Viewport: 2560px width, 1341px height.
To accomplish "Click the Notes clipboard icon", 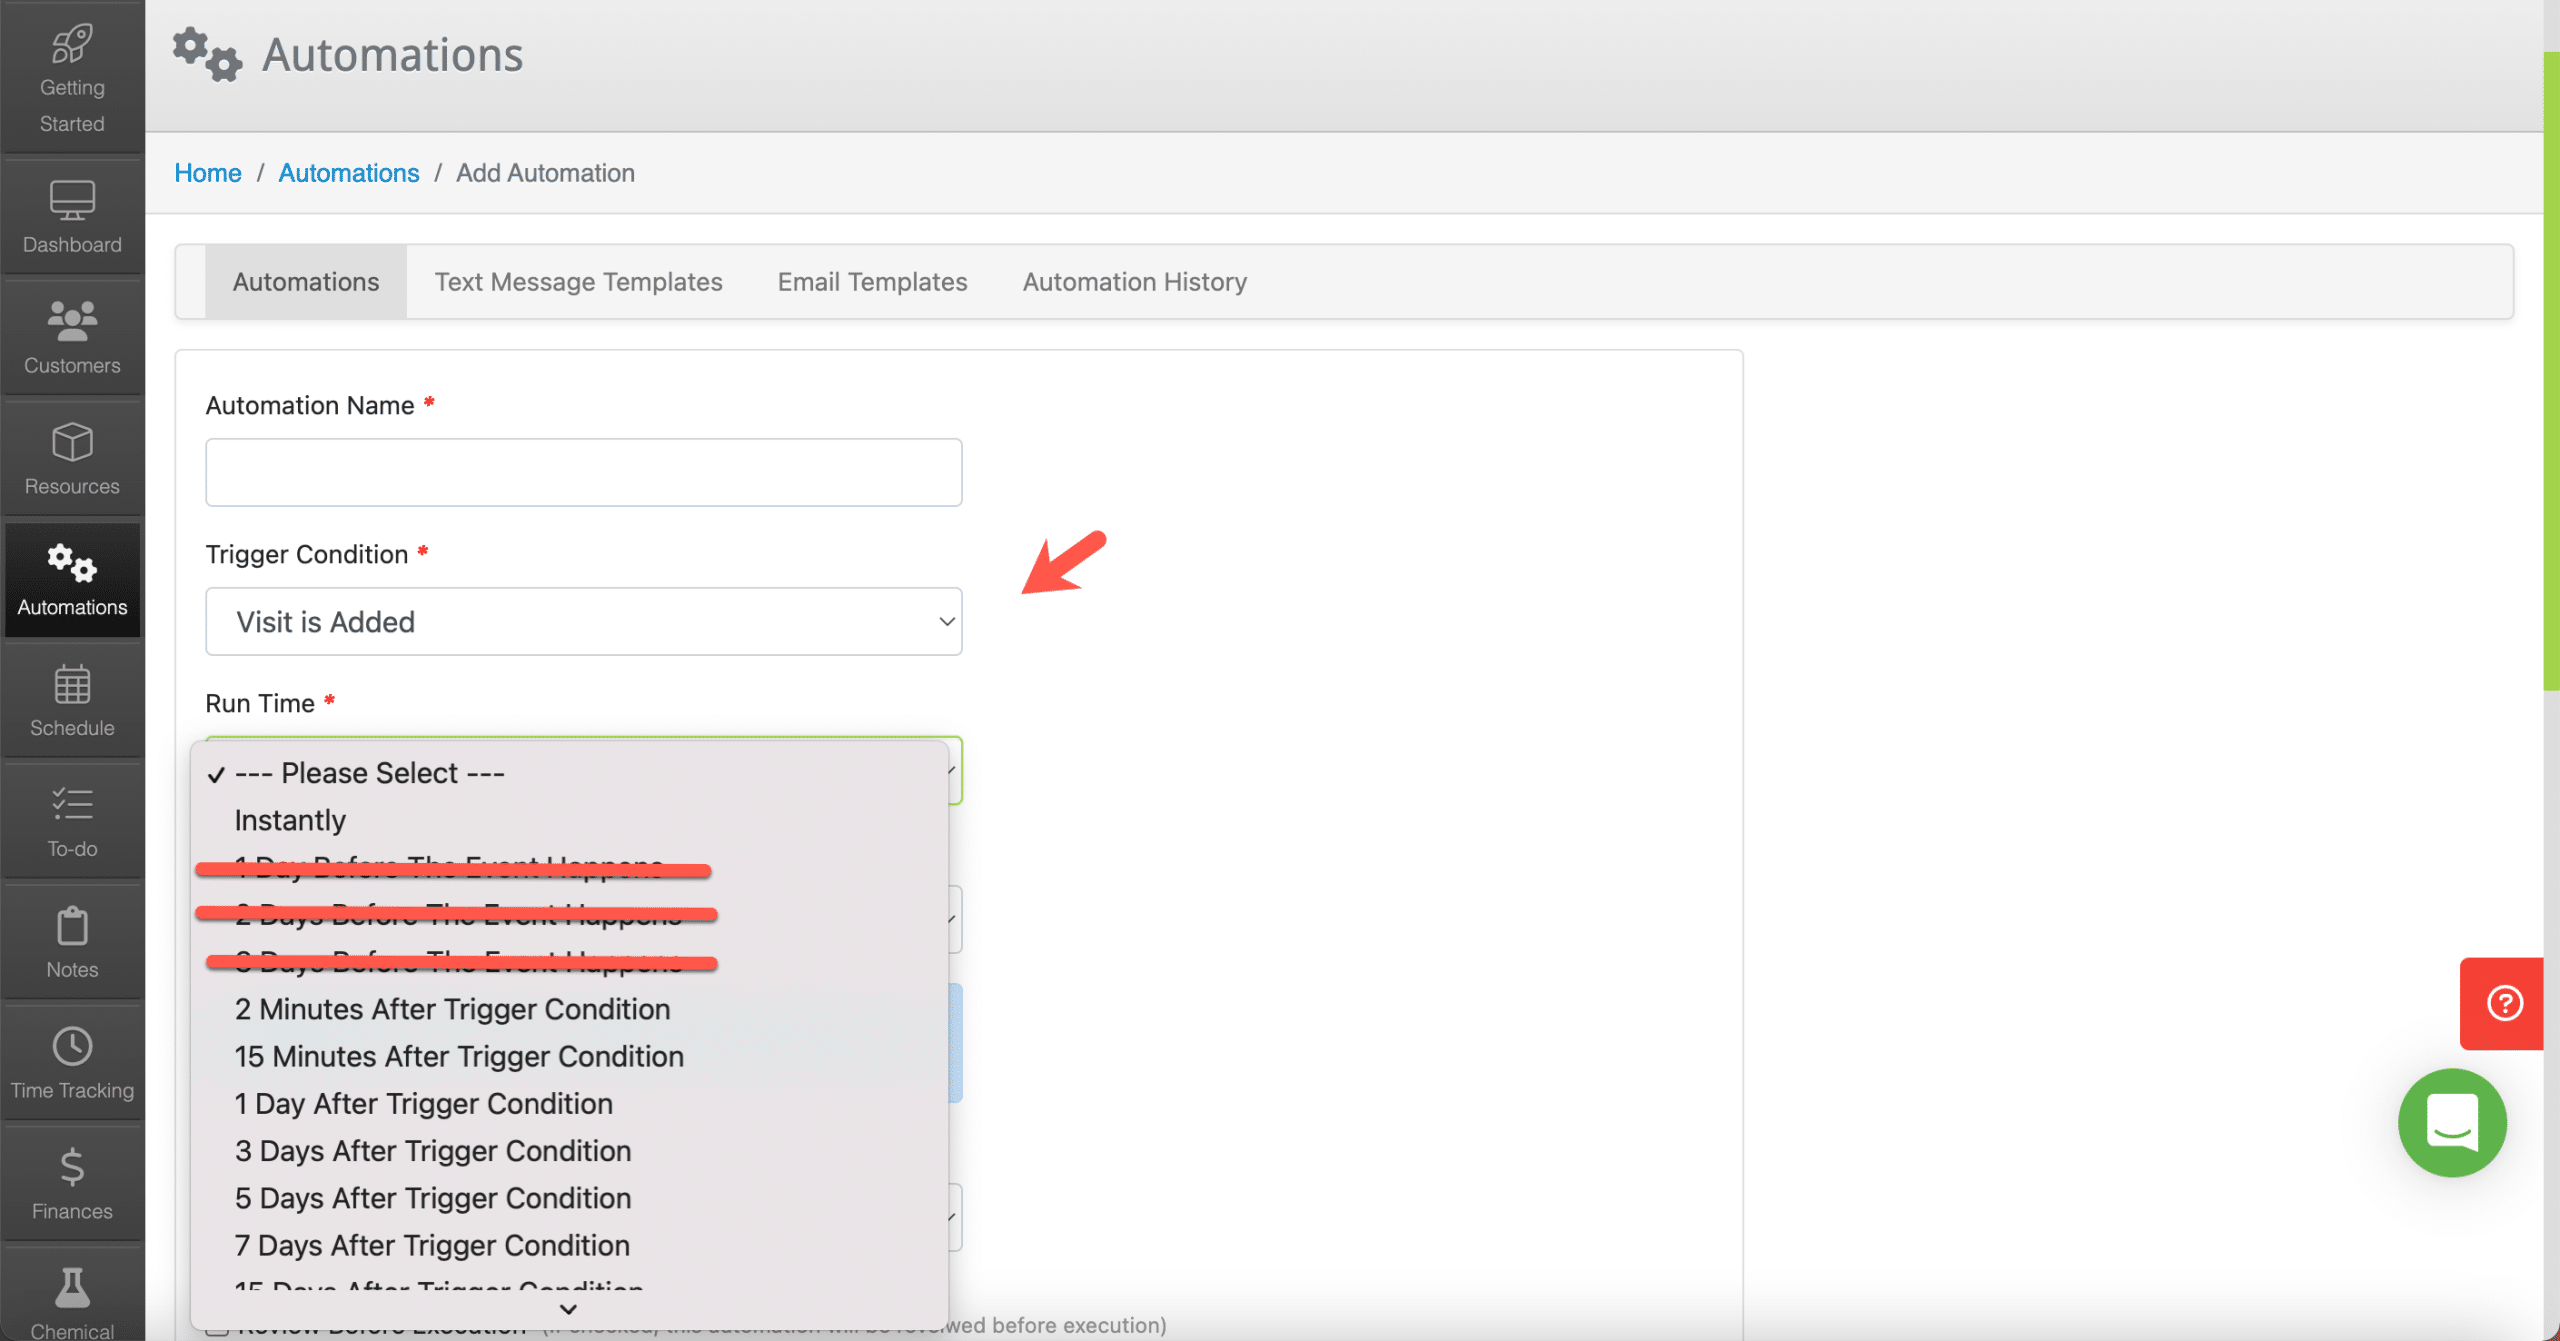I will pos(71,941).
